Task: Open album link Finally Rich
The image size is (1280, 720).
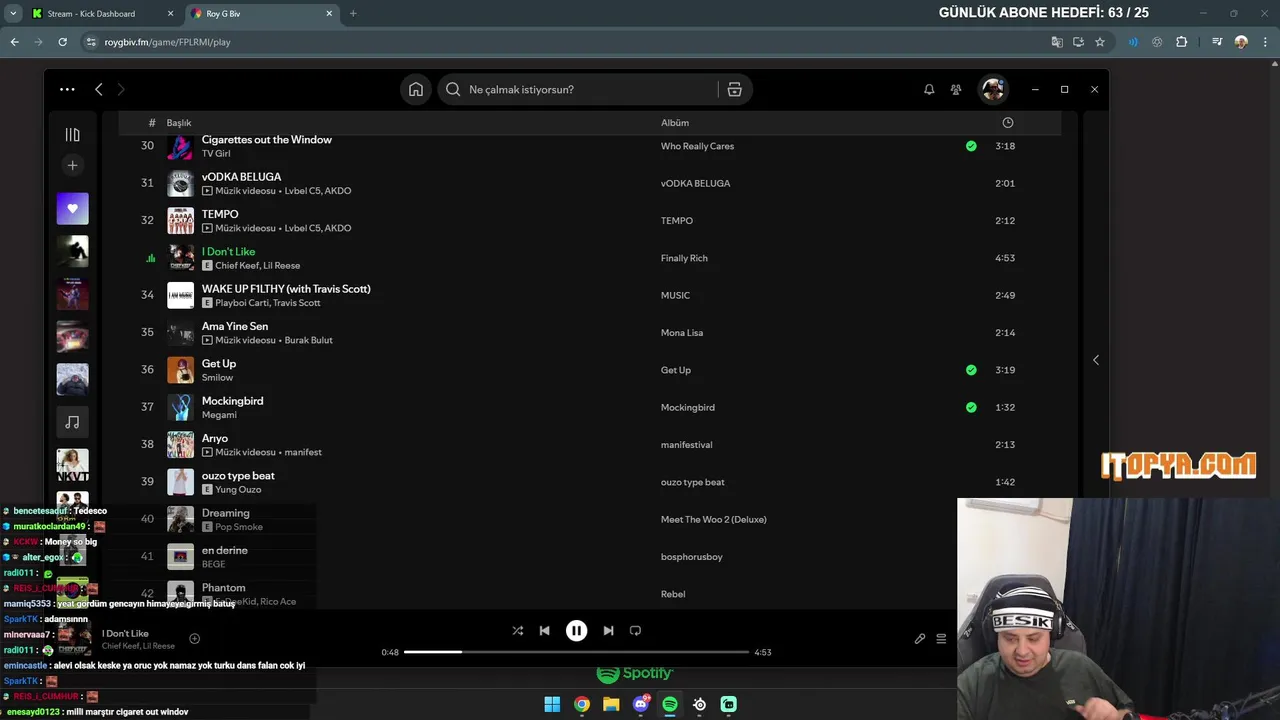Action: [684, 258]
